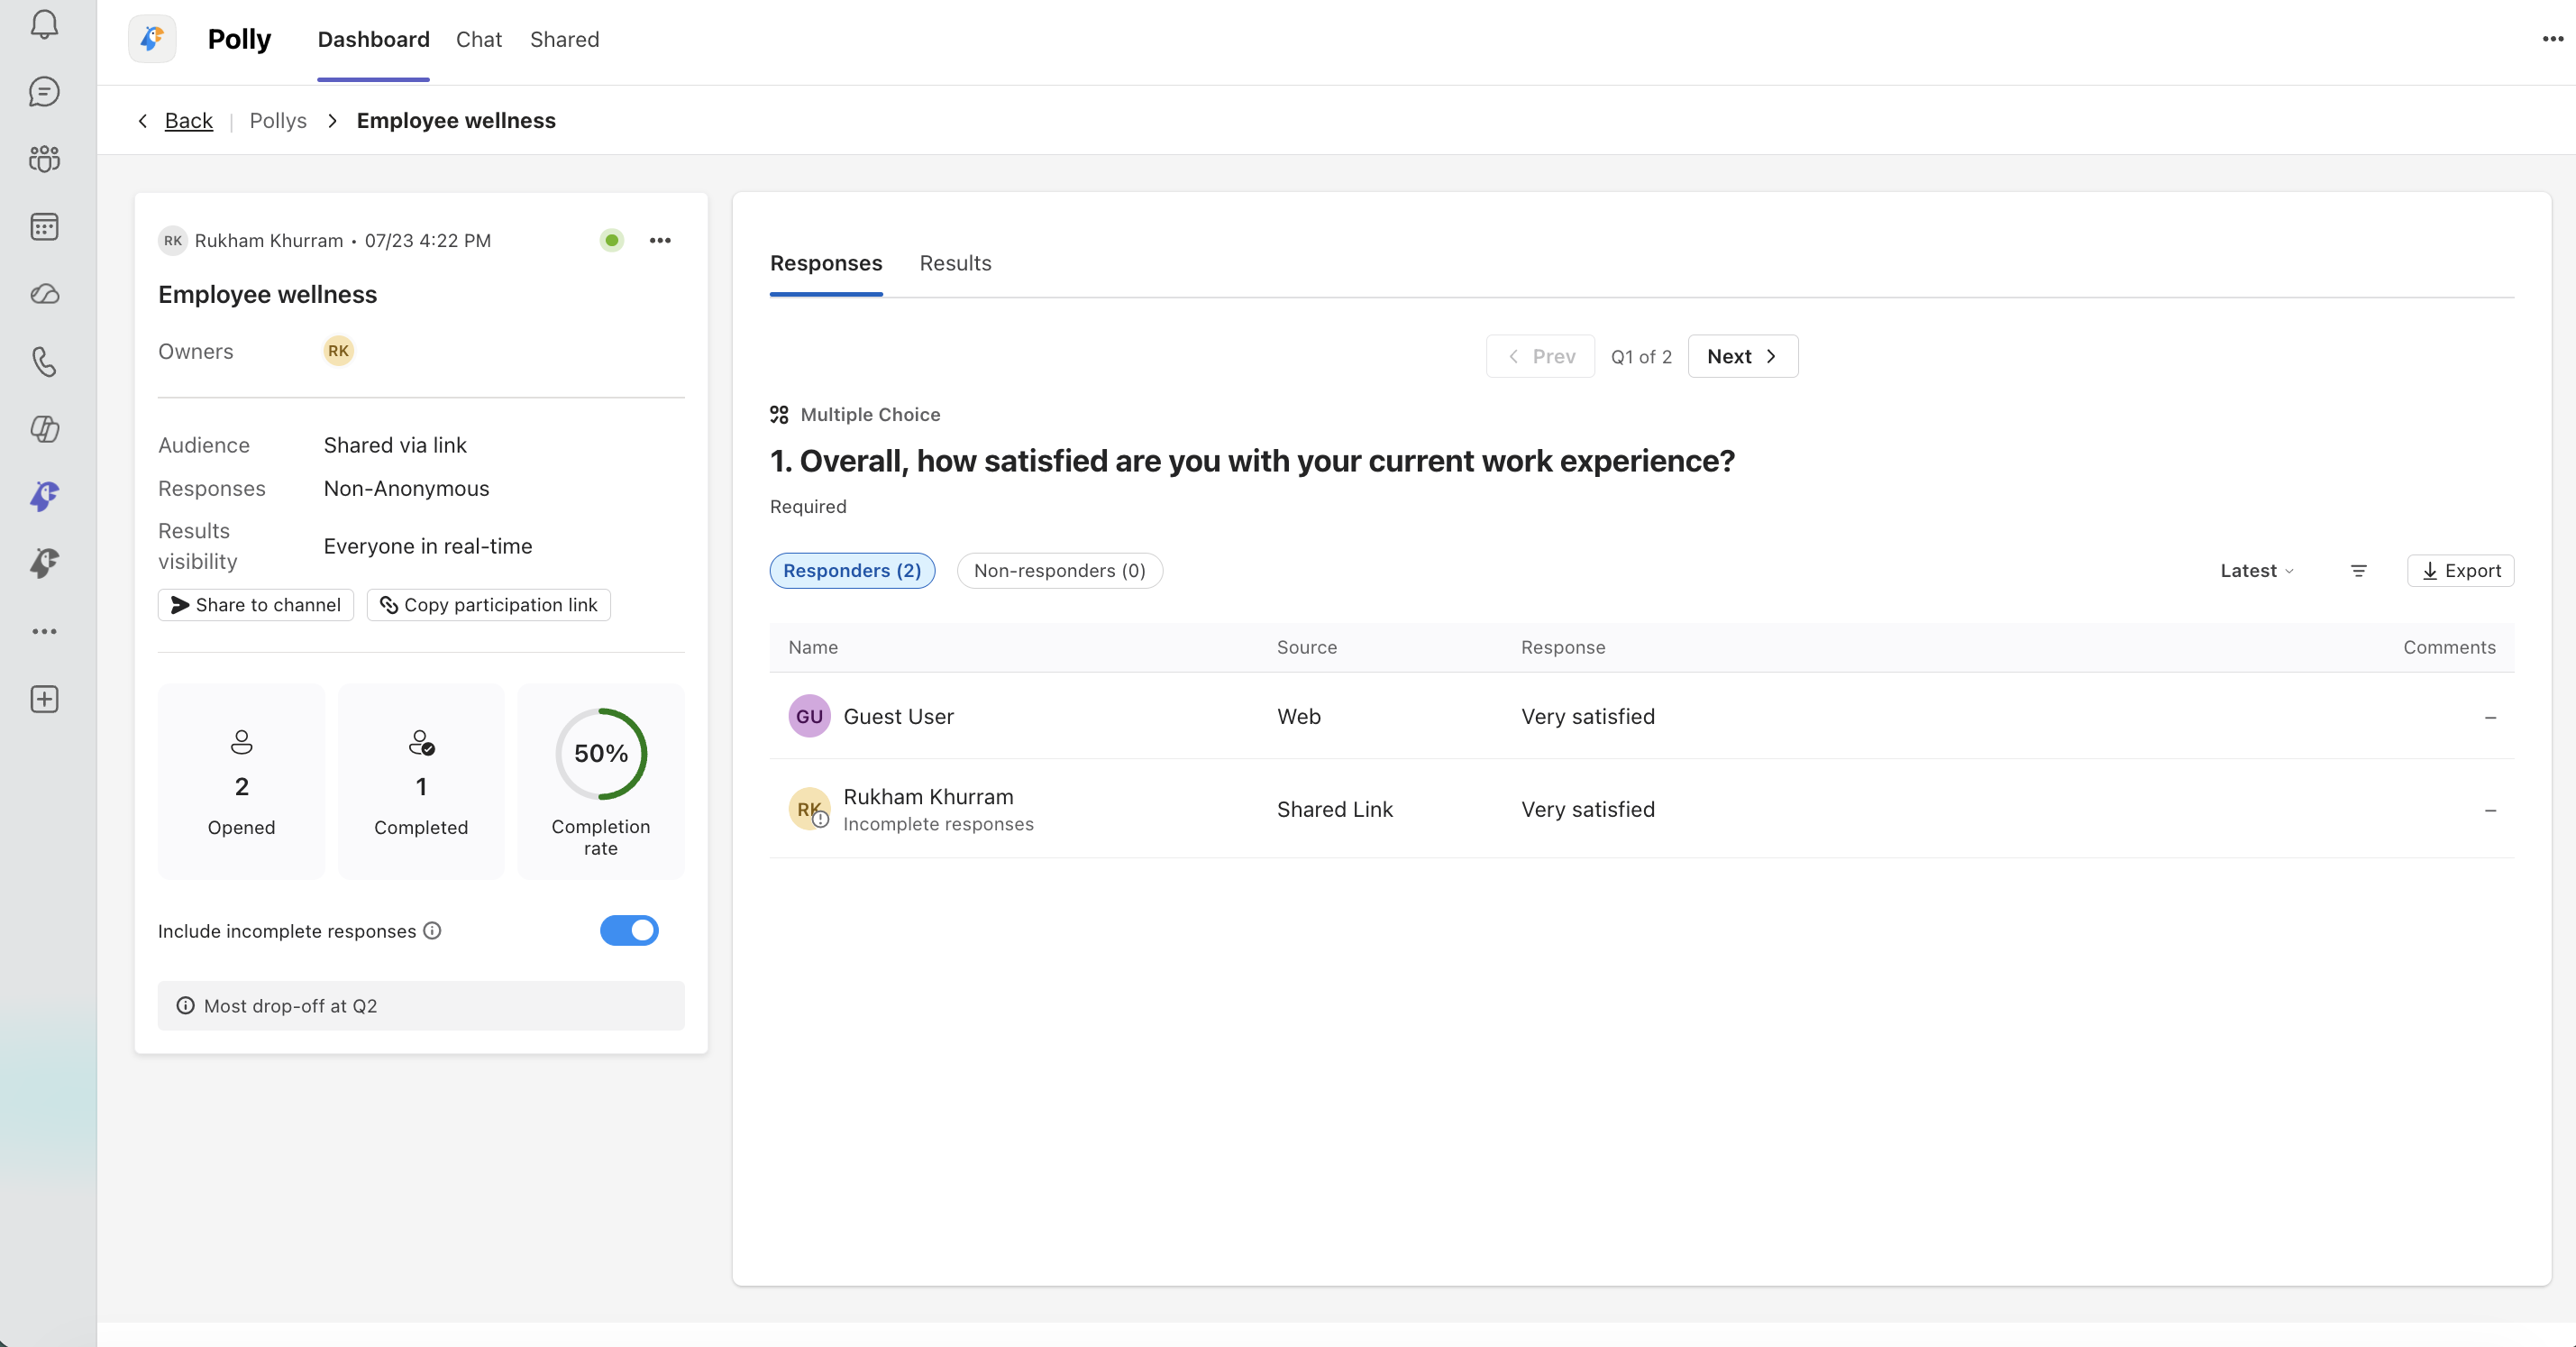
Task: Open the Activity bell icon in sidebar
Action: click(x=44, y=24)
